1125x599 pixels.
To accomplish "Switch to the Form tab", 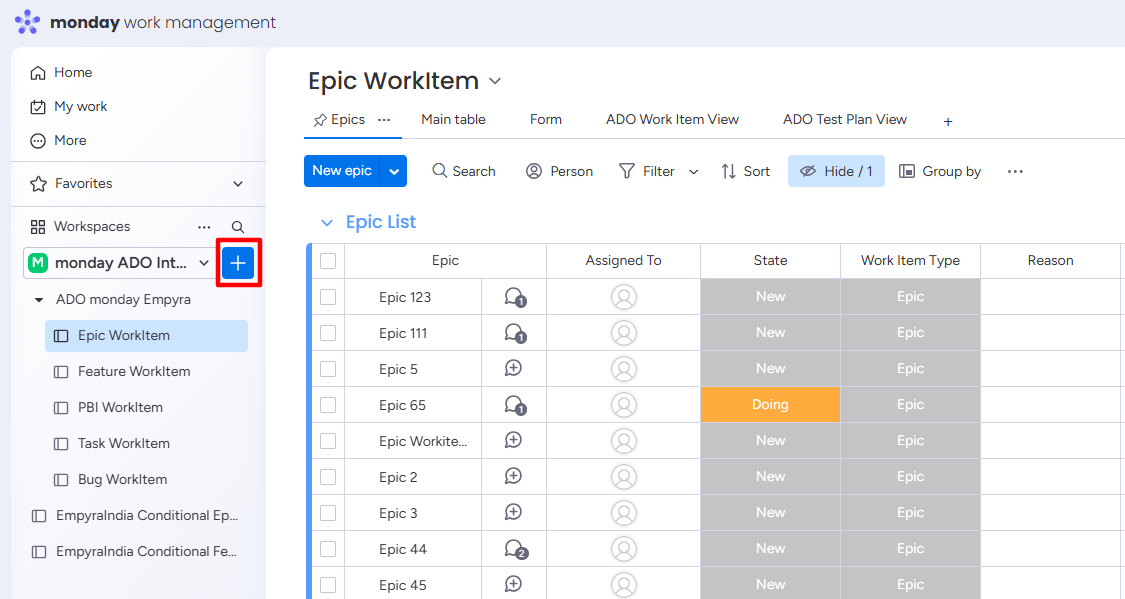I will click(546, 120).
